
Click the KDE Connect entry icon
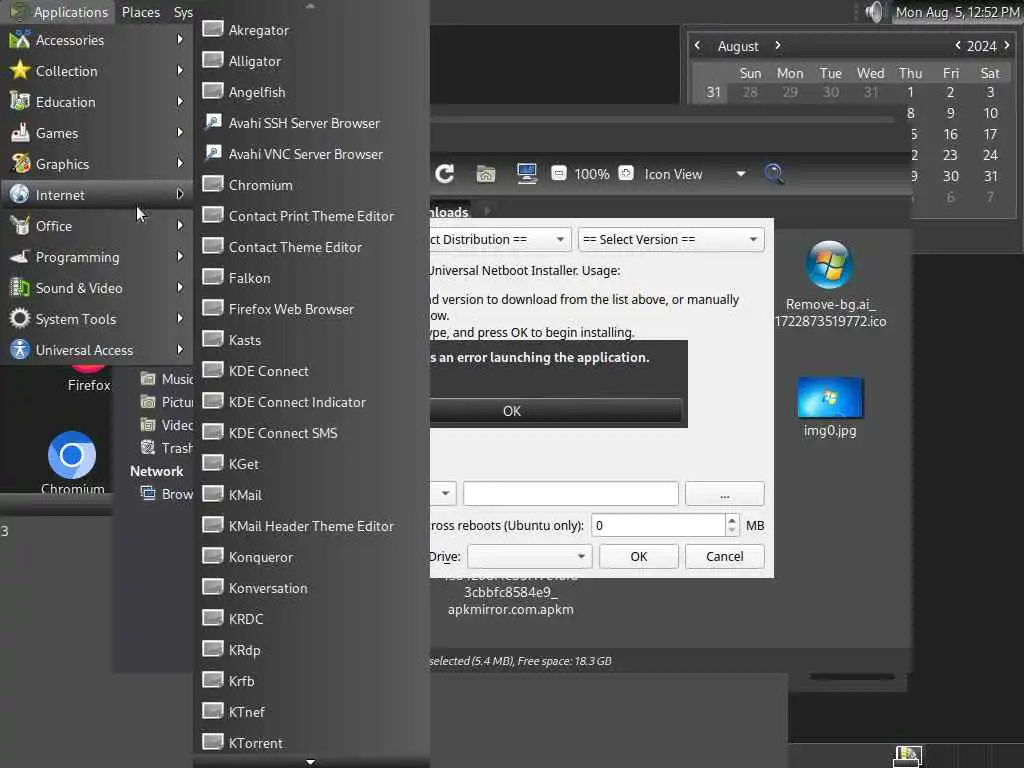tap(213, 370)
